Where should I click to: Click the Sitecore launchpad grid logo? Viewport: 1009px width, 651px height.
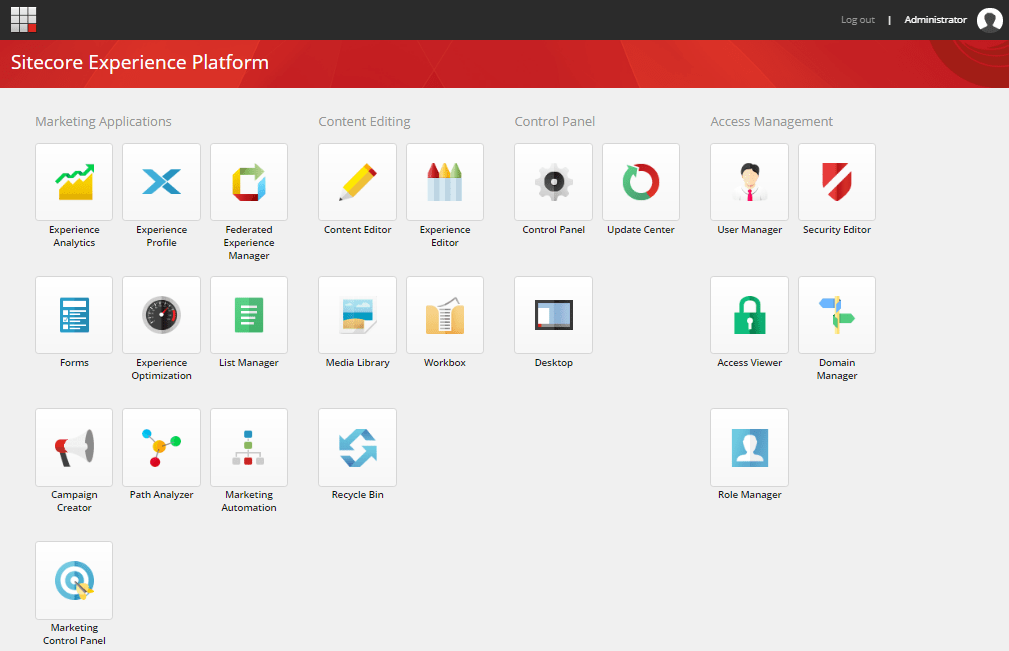pyautogui.click(x=24, y=19)
